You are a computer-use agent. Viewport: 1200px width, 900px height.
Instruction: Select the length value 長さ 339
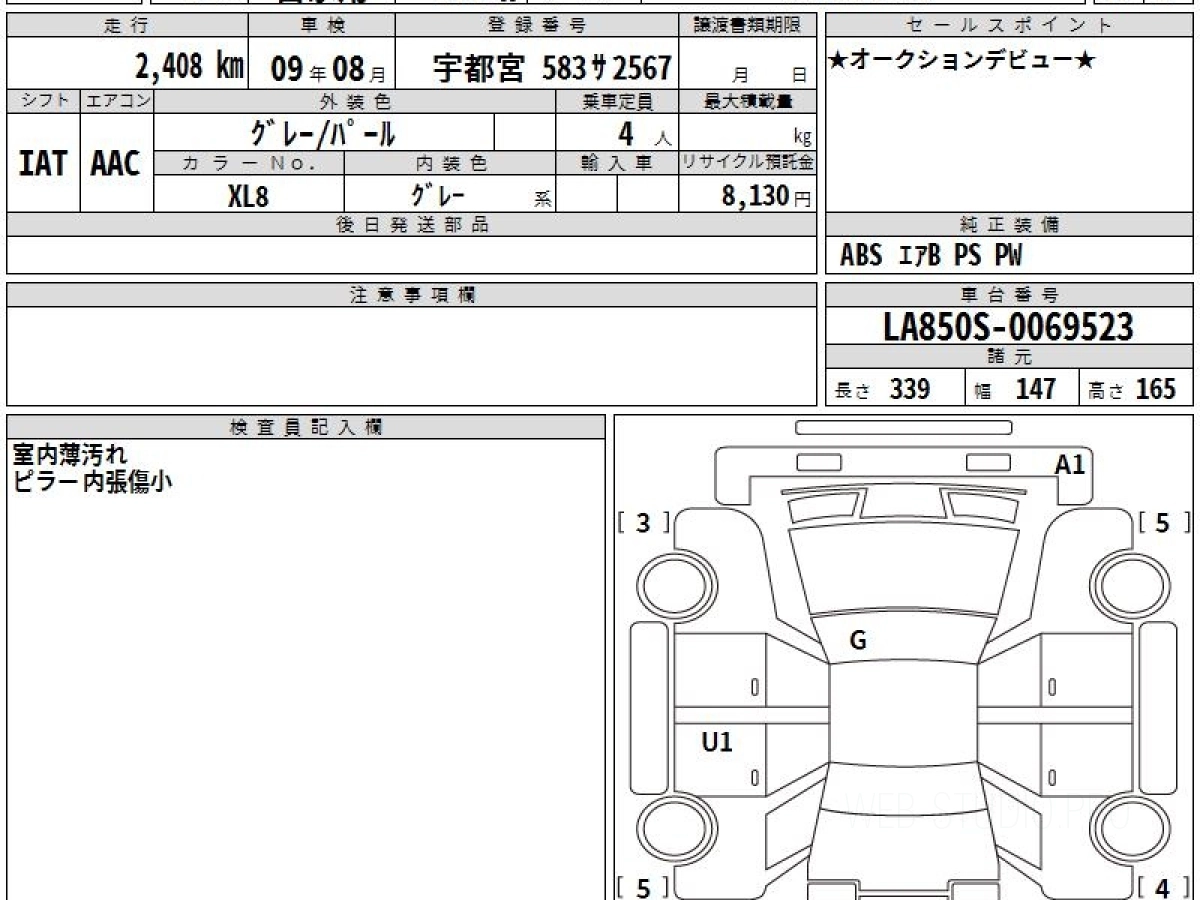point(882,389)
